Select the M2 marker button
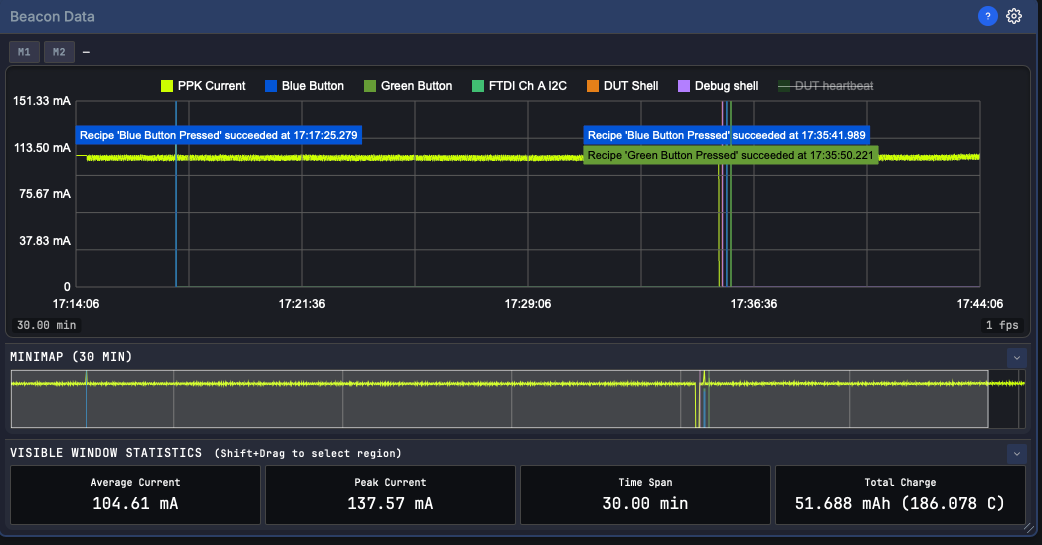Screen dimensions: 1042x545 click(59, 52)
